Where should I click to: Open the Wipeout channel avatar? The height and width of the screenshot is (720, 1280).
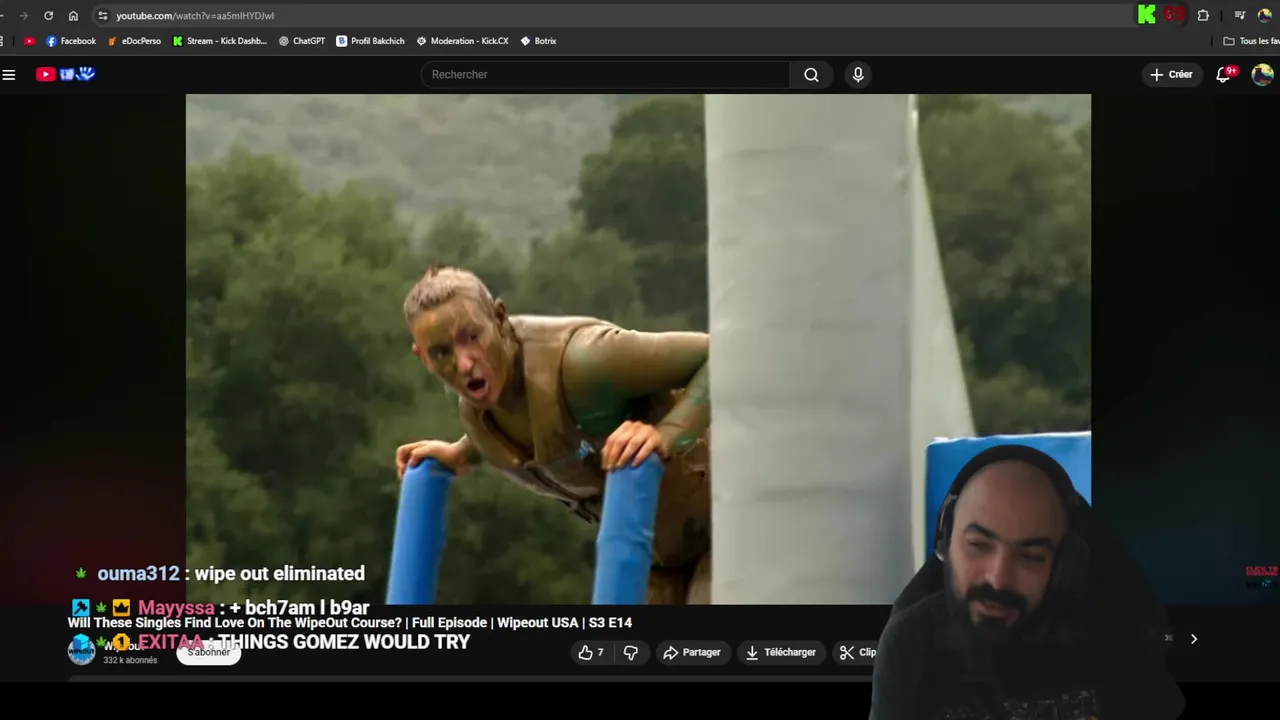click(x=81, y=650)
